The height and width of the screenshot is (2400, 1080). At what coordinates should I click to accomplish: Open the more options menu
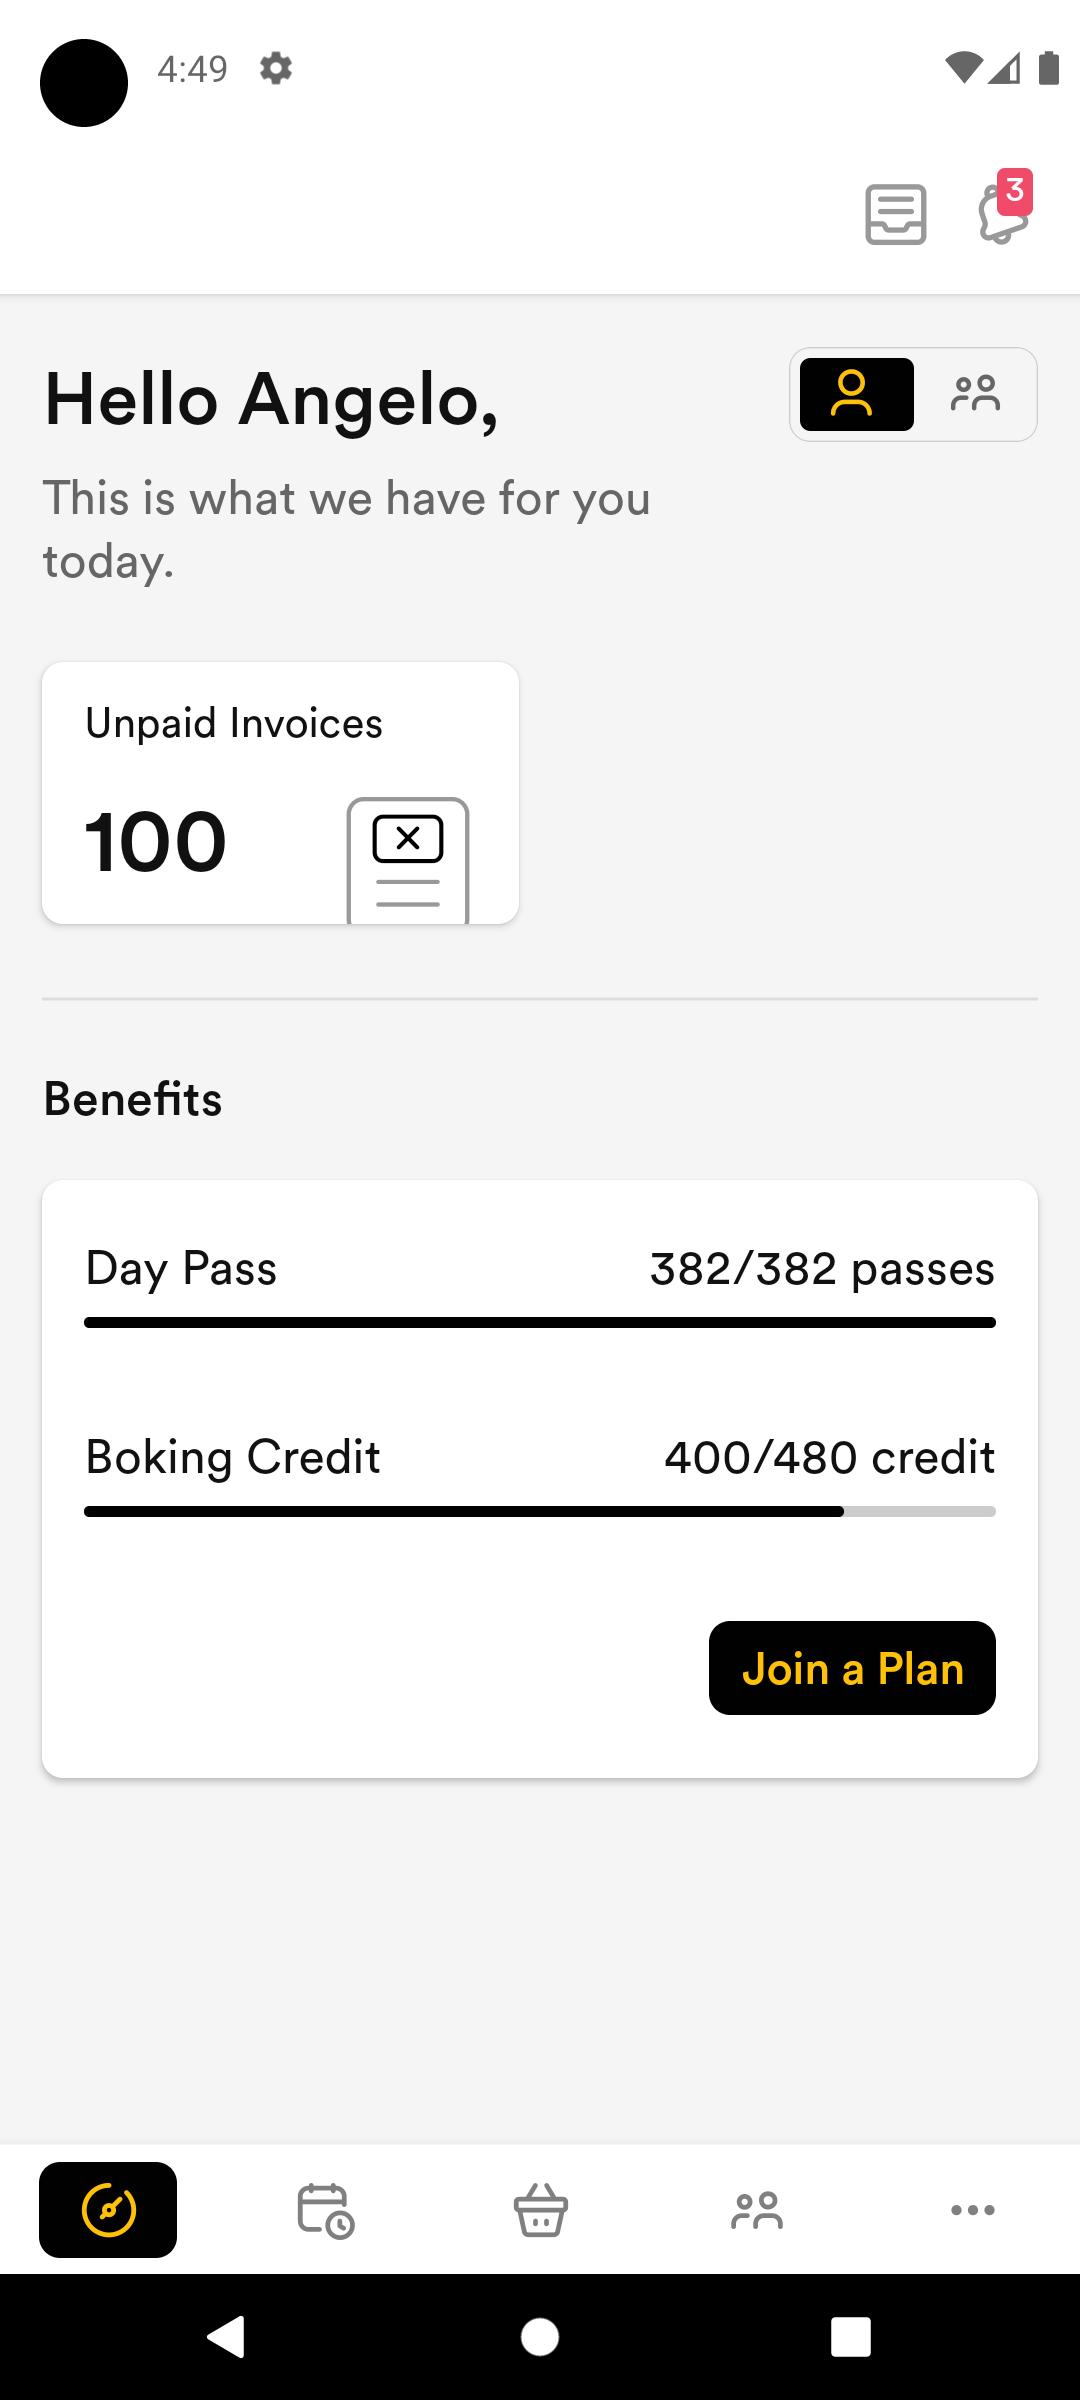click(973, 2209)
